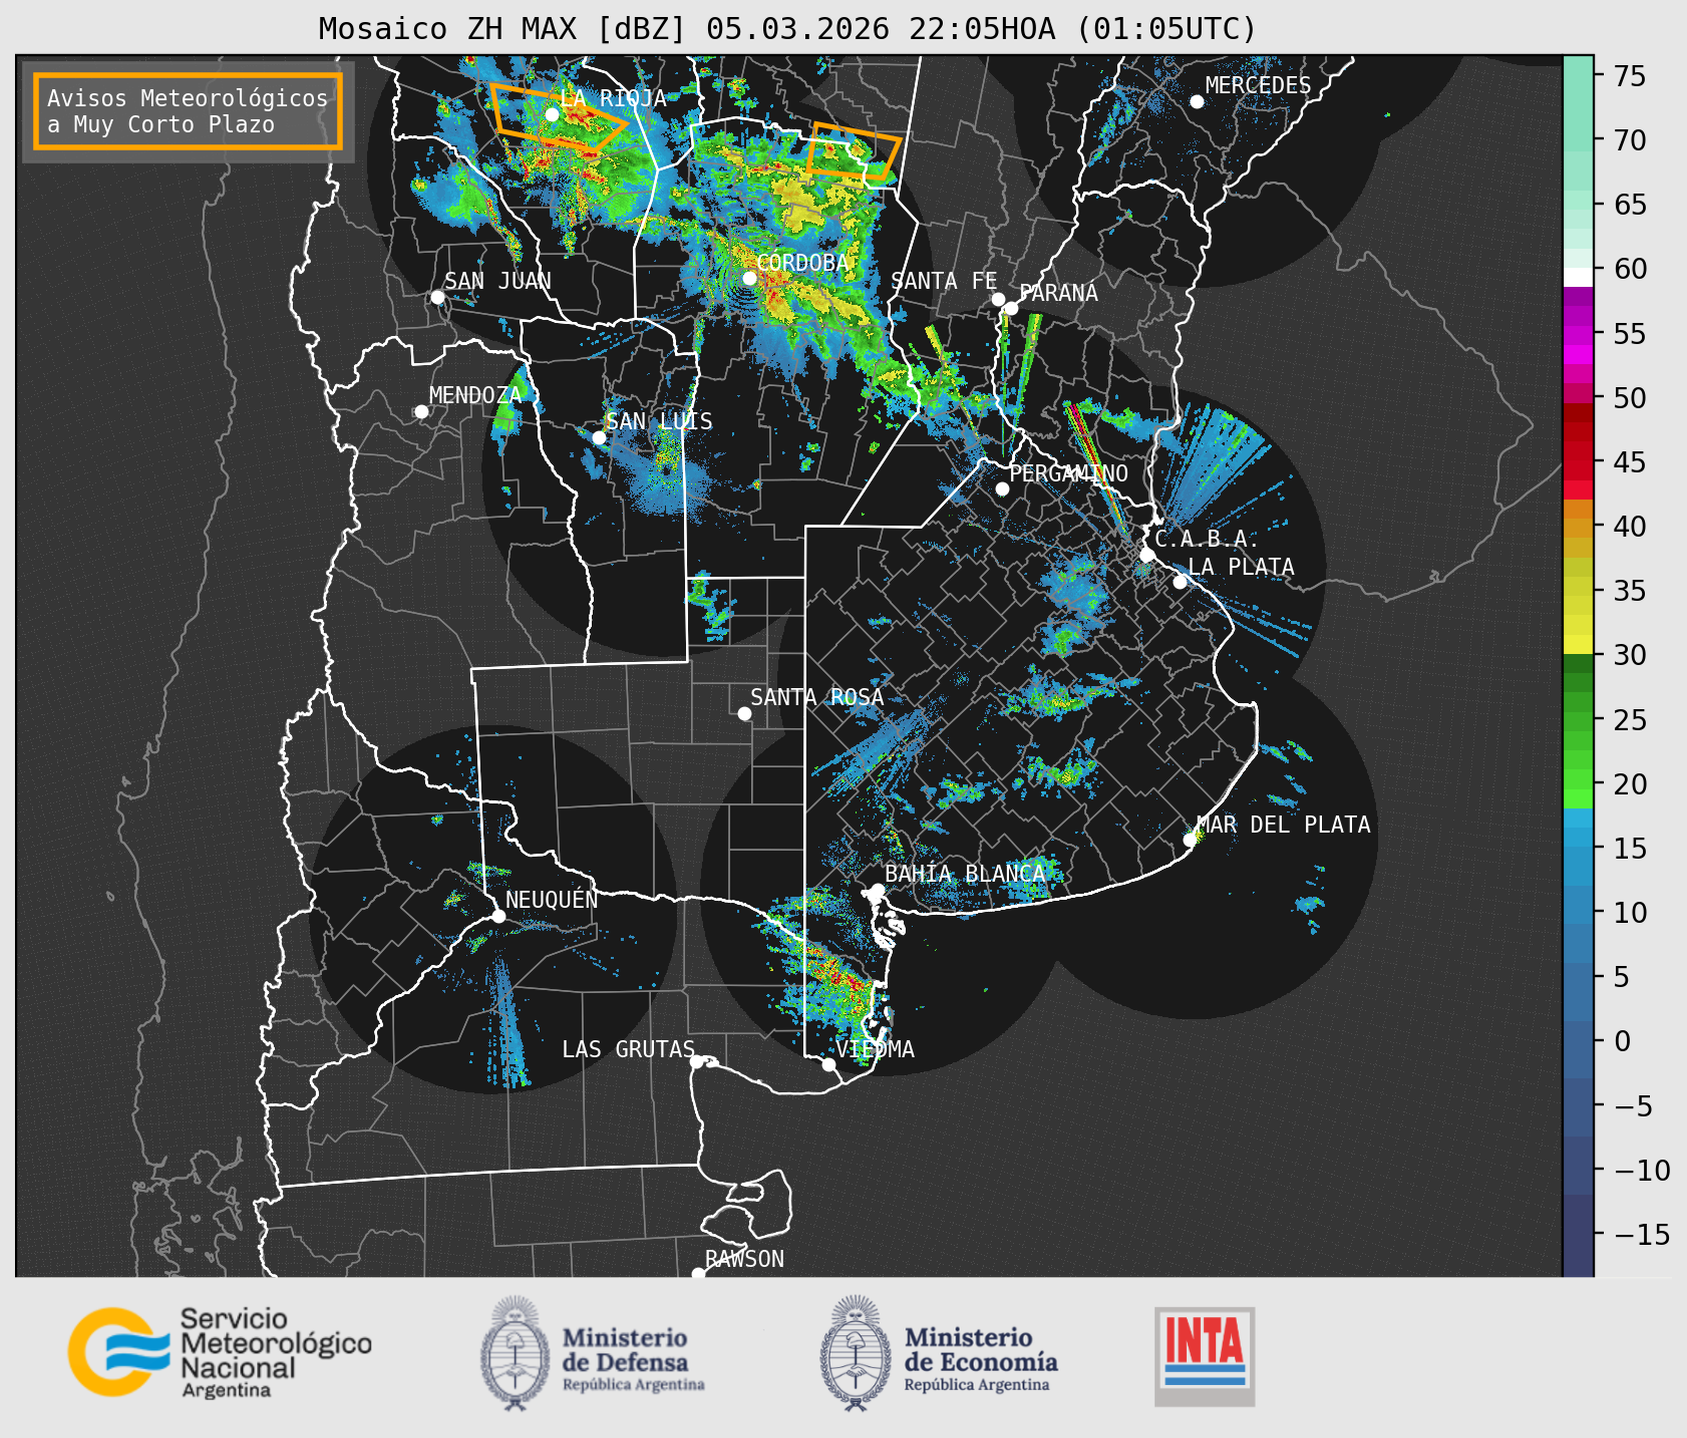Click the 75 dBZ colorbar label

pos(1630,76)
